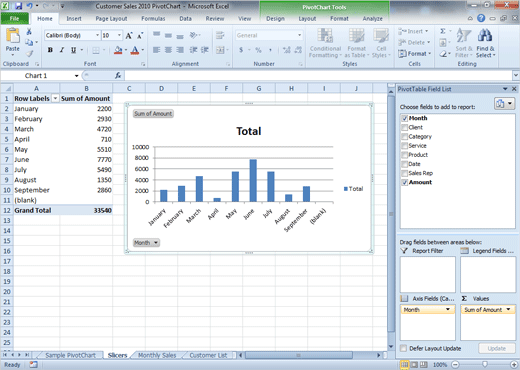Open Format as Table
Image resolution: width=520 pixels, height=370 pixels.
coord(357,43)
